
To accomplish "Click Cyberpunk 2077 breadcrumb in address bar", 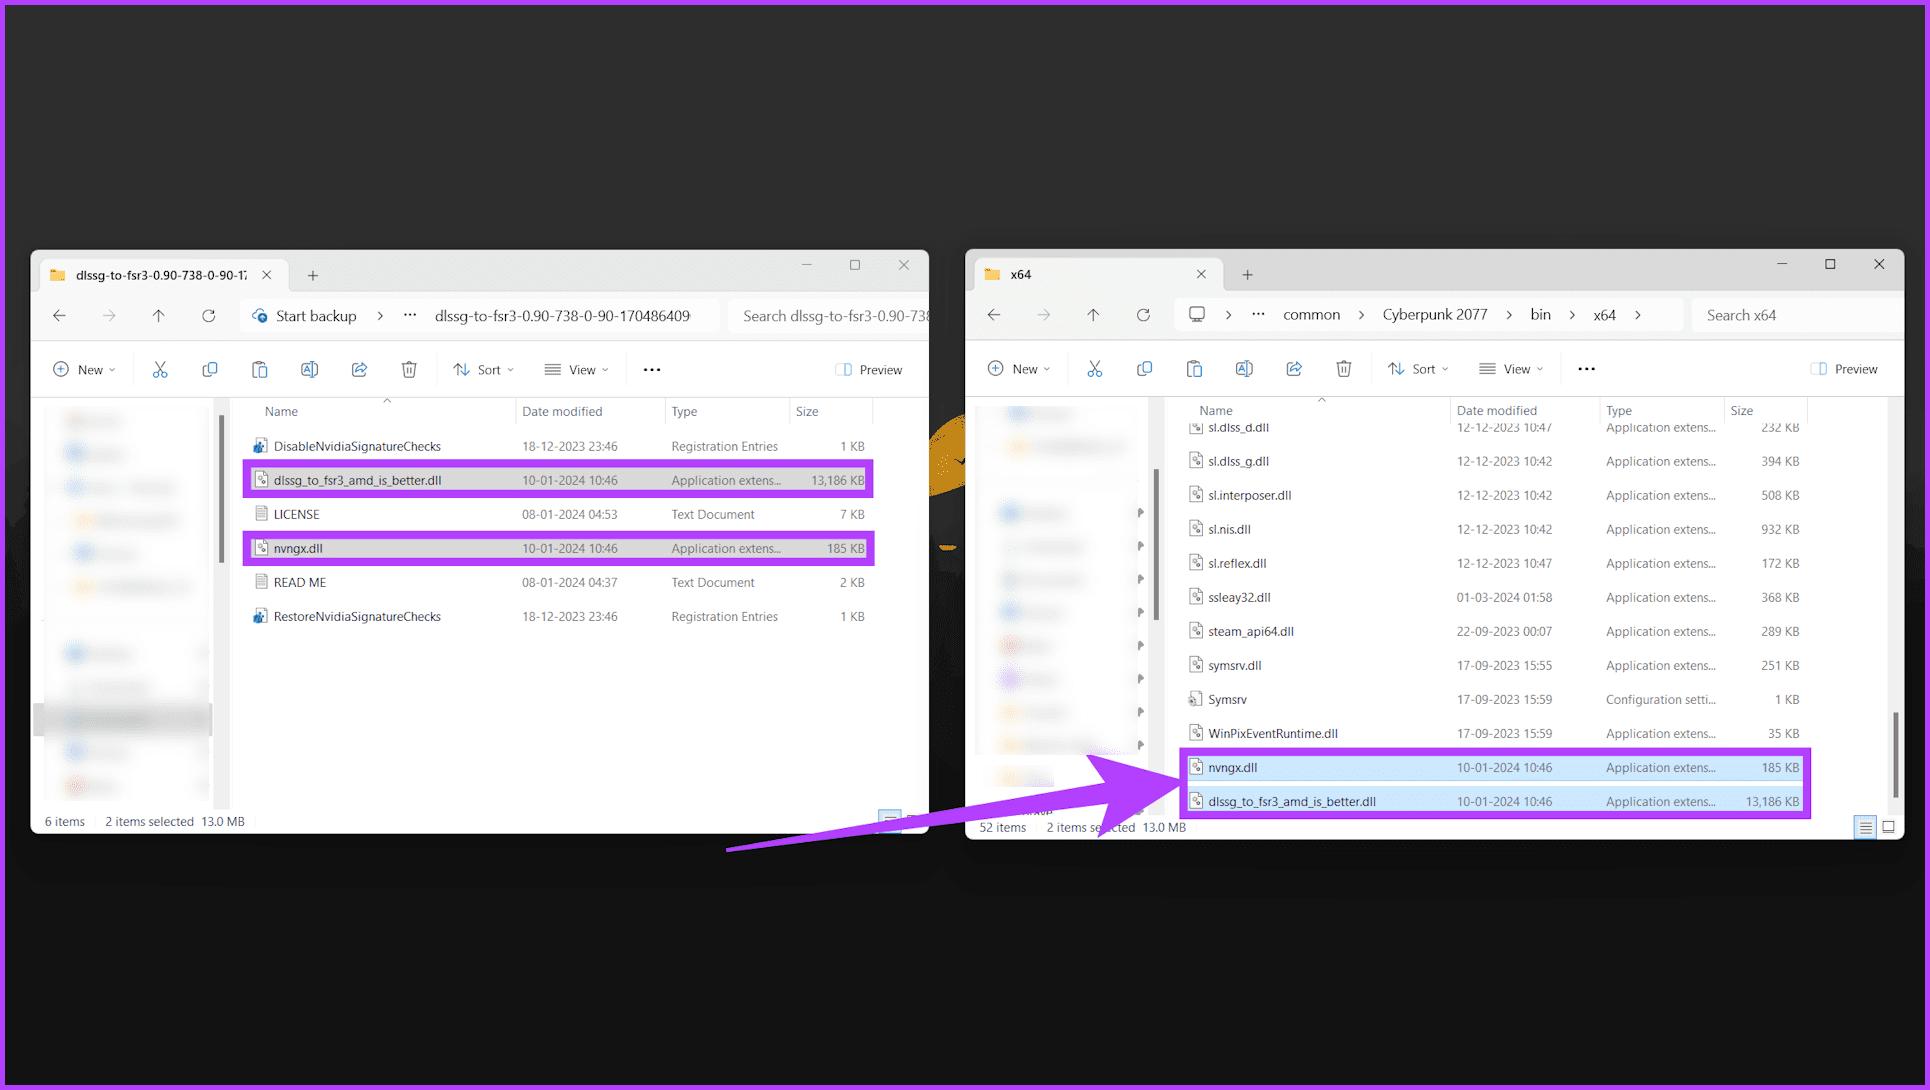I will pyautogui.click(x=1434, y=315).
